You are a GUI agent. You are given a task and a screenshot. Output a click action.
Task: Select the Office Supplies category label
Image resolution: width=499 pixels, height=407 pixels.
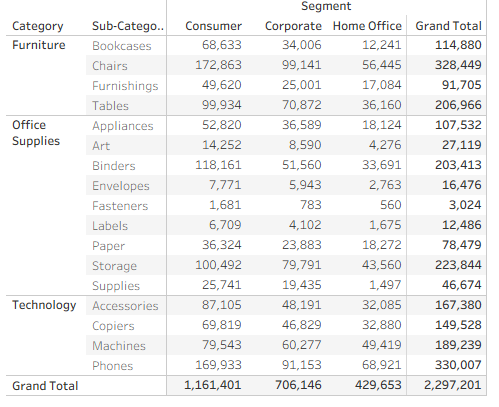coord(36,133)
